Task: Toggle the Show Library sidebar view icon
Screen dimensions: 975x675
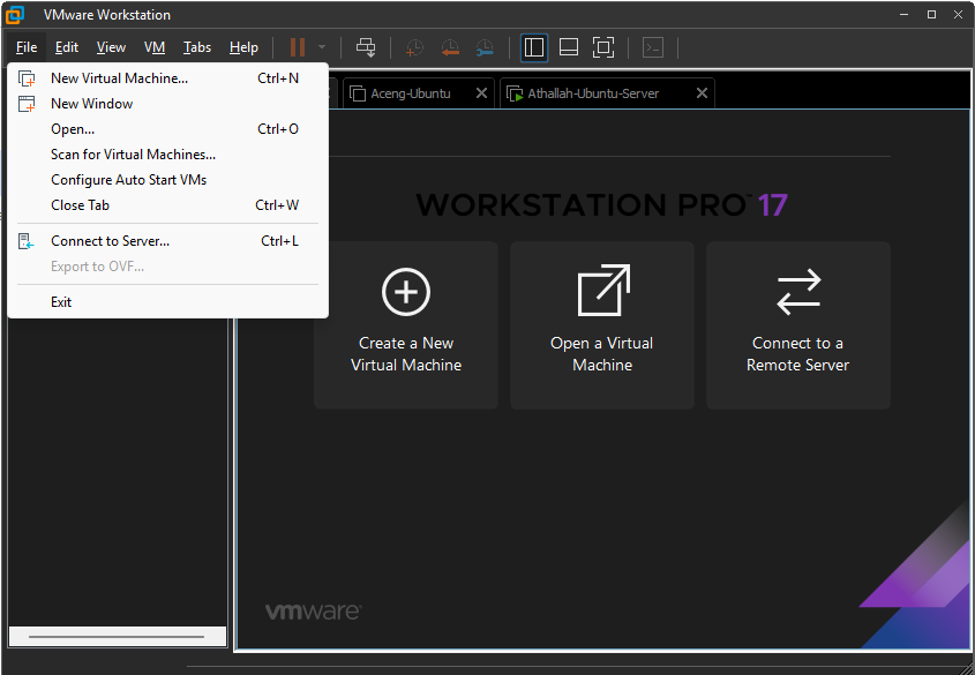Action: pos(534,47)
